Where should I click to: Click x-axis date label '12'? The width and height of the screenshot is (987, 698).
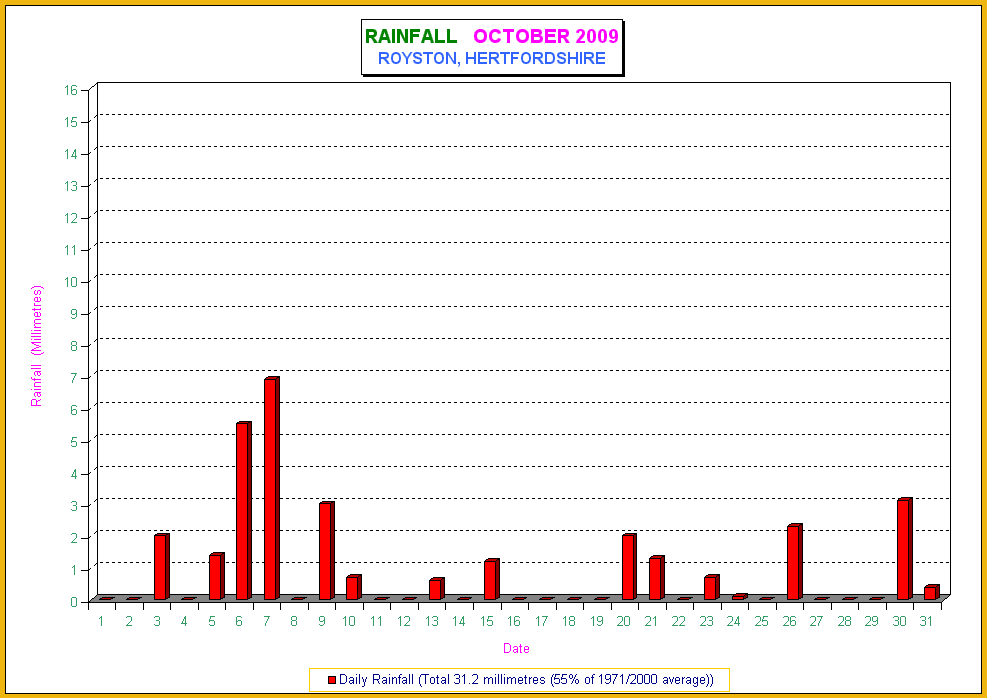(403, 621)
